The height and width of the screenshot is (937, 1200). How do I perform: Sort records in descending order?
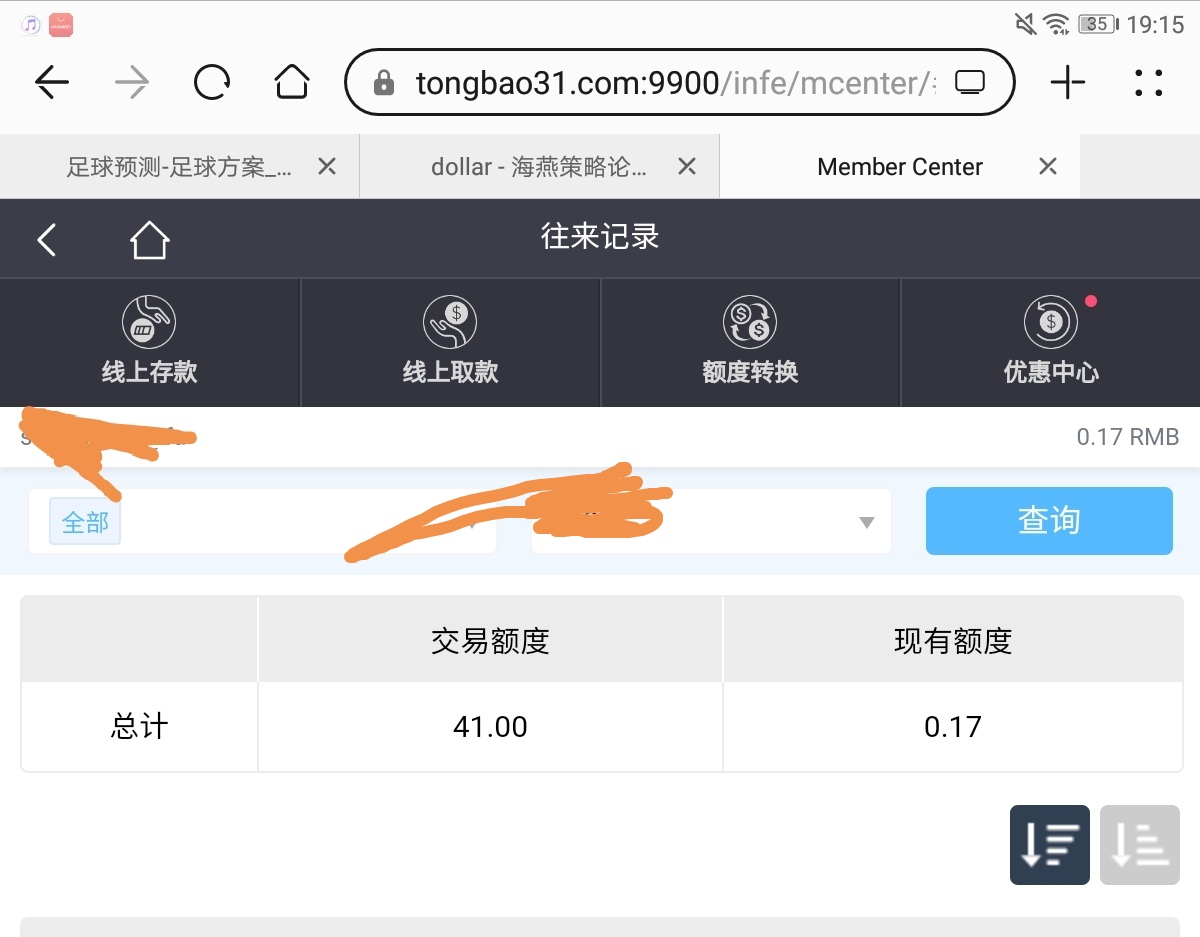tap(1049, 845)
